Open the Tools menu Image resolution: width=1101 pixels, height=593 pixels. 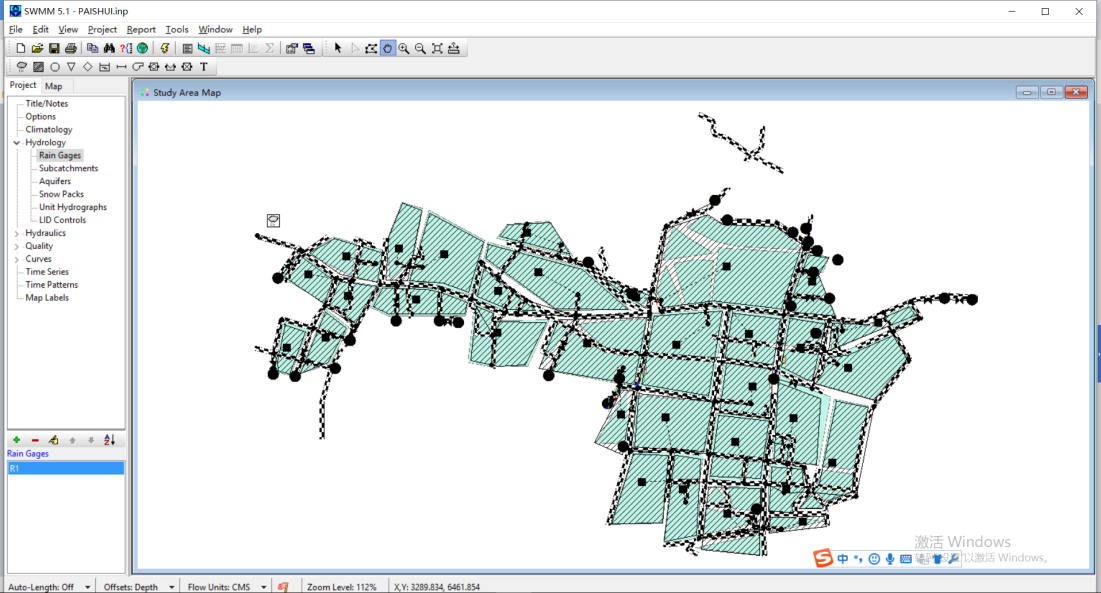click(x=177, y=30)
